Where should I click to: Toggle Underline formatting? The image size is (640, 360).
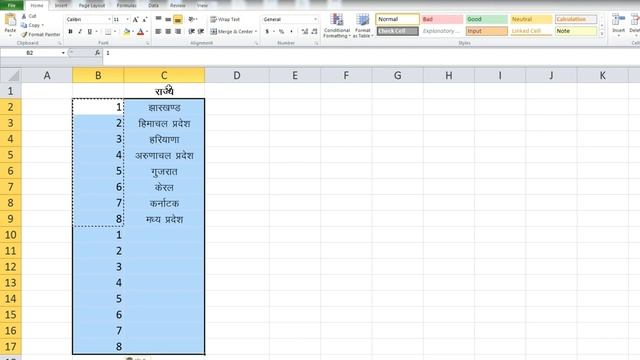point(89,31)
